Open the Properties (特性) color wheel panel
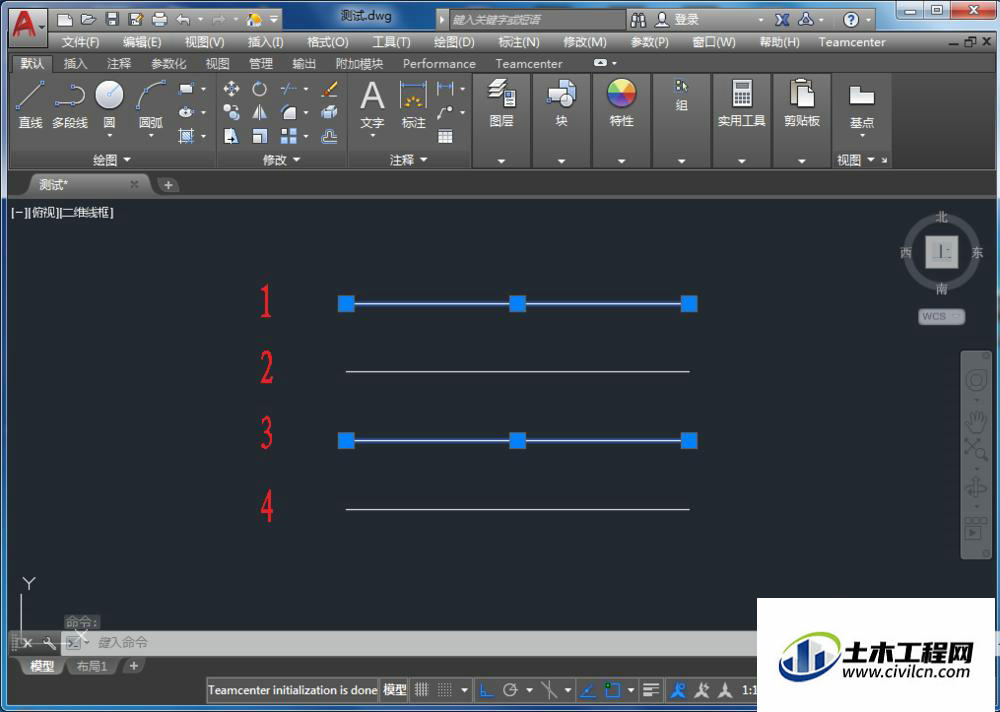 [x=621, y=104]
